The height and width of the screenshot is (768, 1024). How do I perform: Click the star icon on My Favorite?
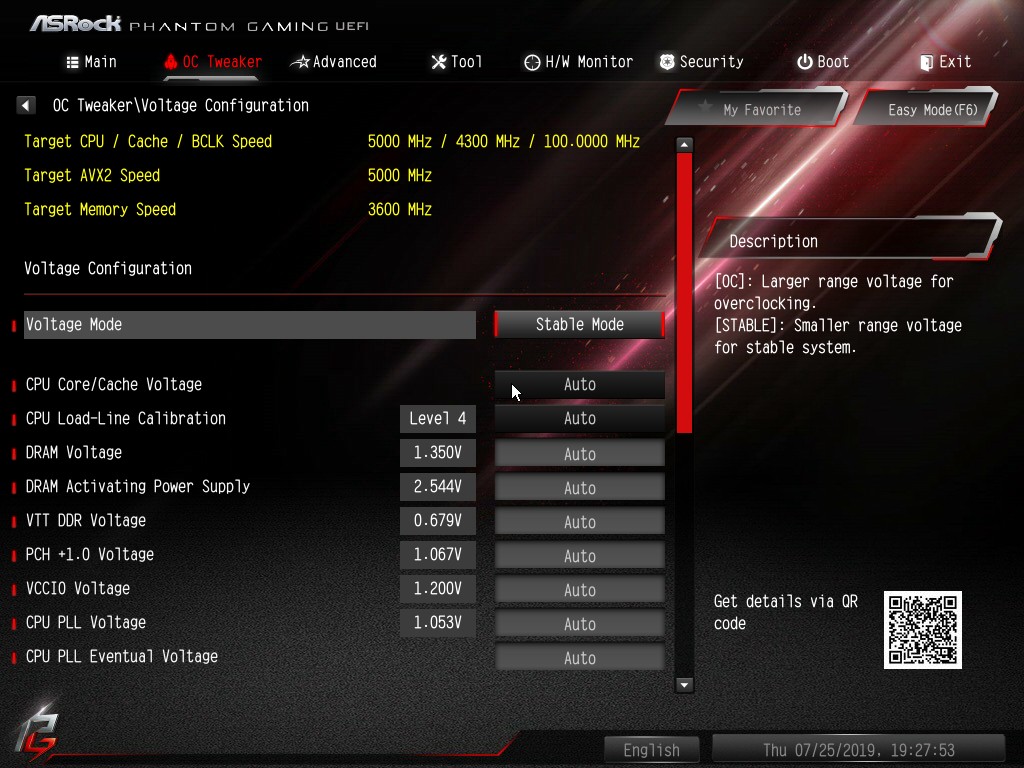click(x=705, y=106)
